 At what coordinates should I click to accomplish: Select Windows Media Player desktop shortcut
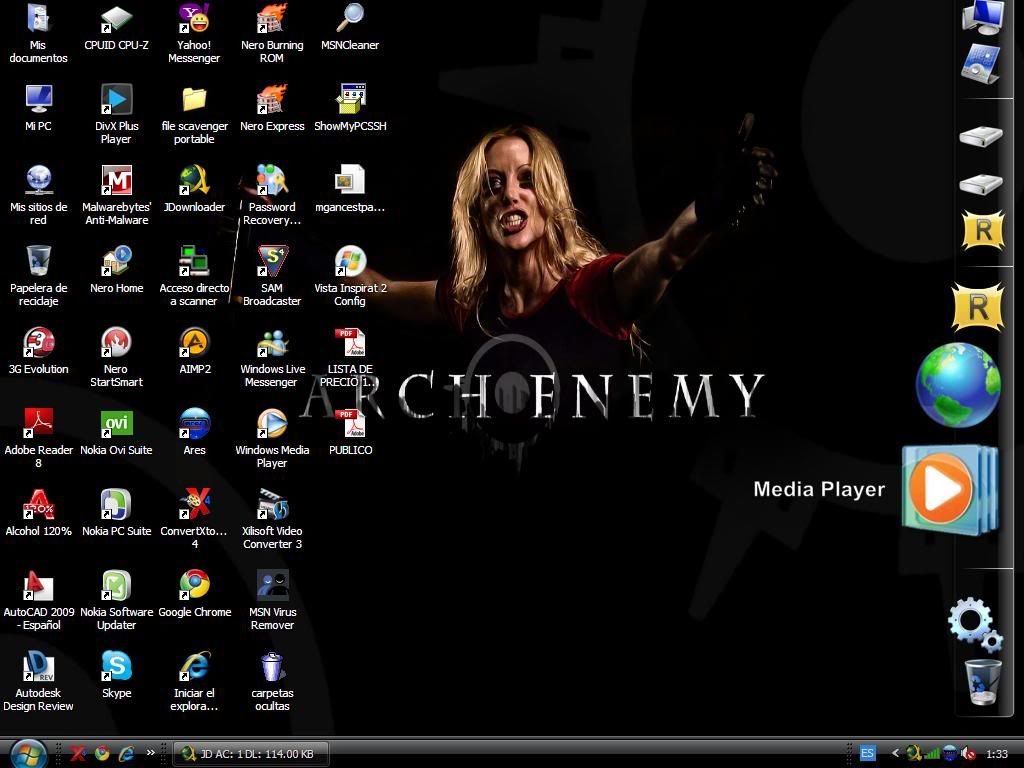tap(272, 438)
